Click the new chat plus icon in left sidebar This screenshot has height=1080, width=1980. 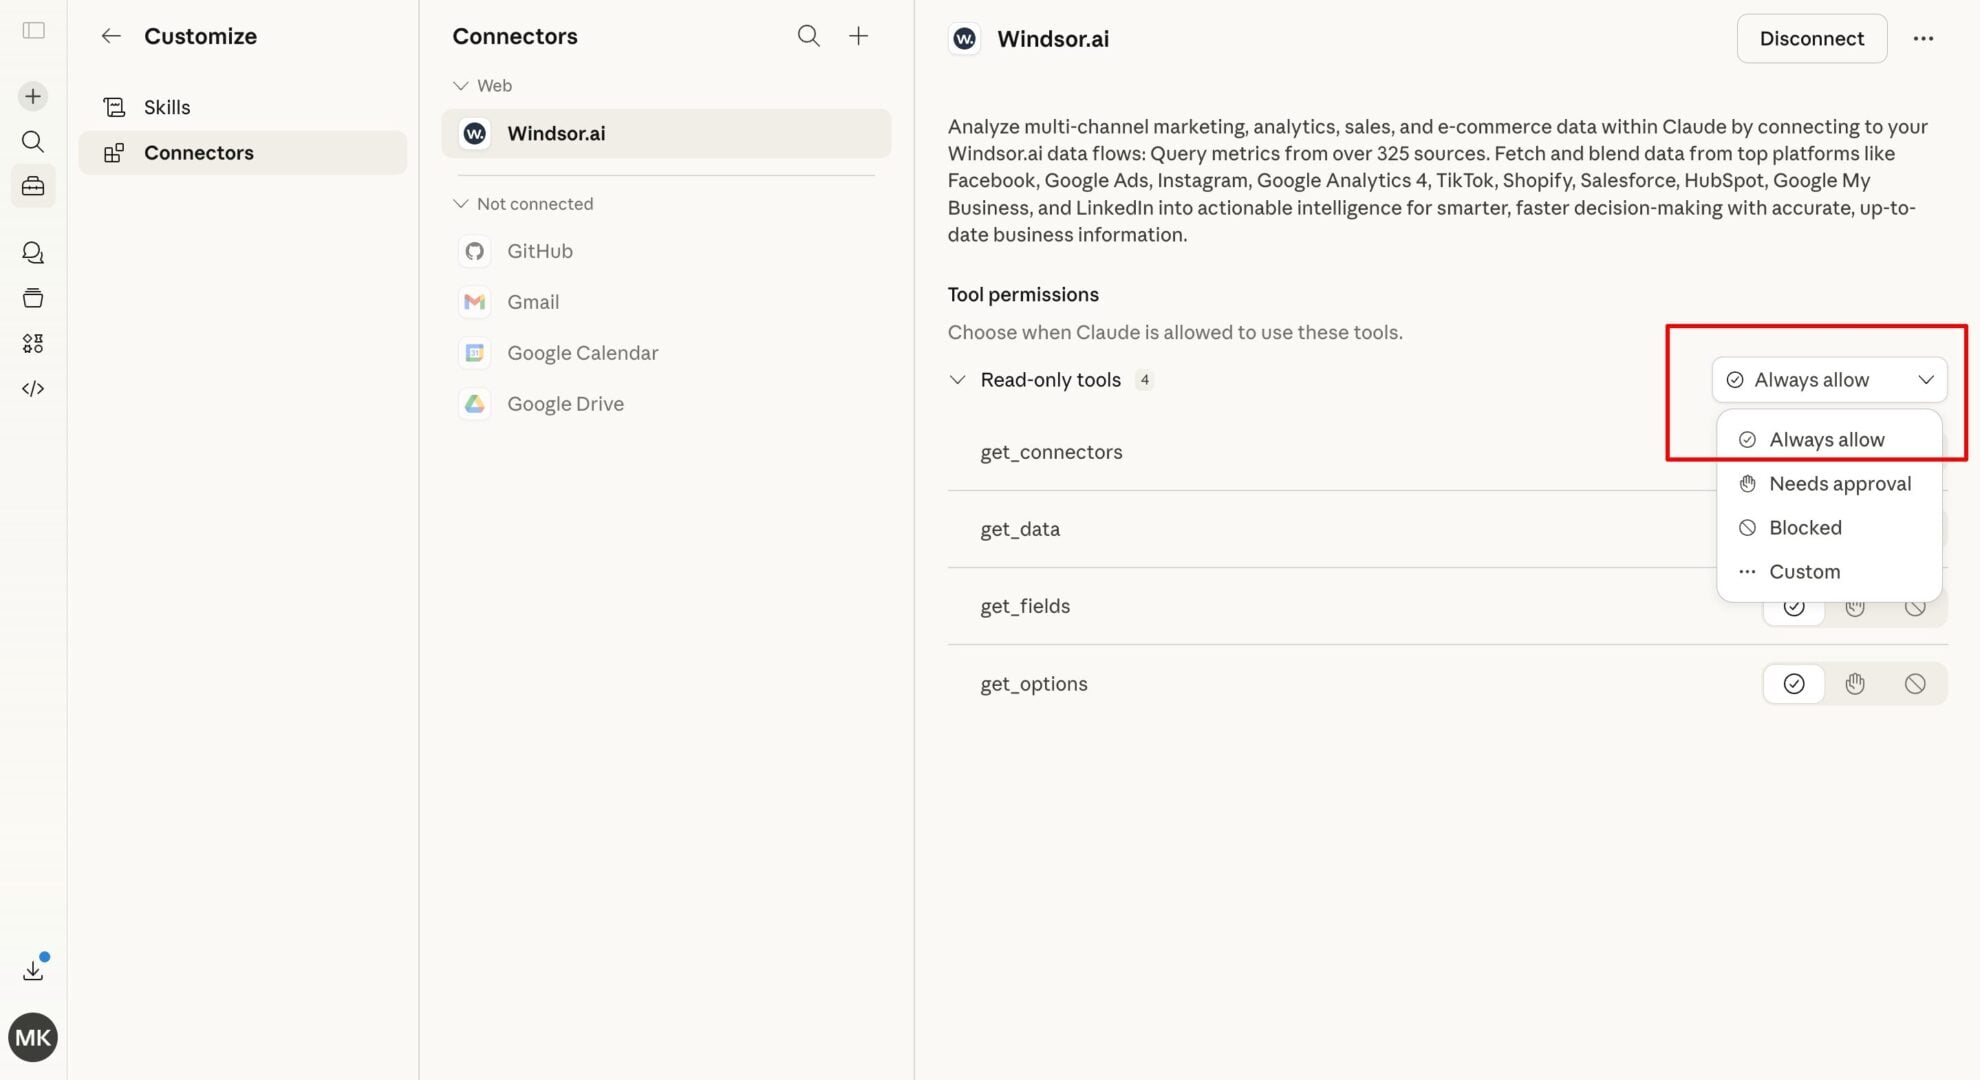tap(33, 96)
